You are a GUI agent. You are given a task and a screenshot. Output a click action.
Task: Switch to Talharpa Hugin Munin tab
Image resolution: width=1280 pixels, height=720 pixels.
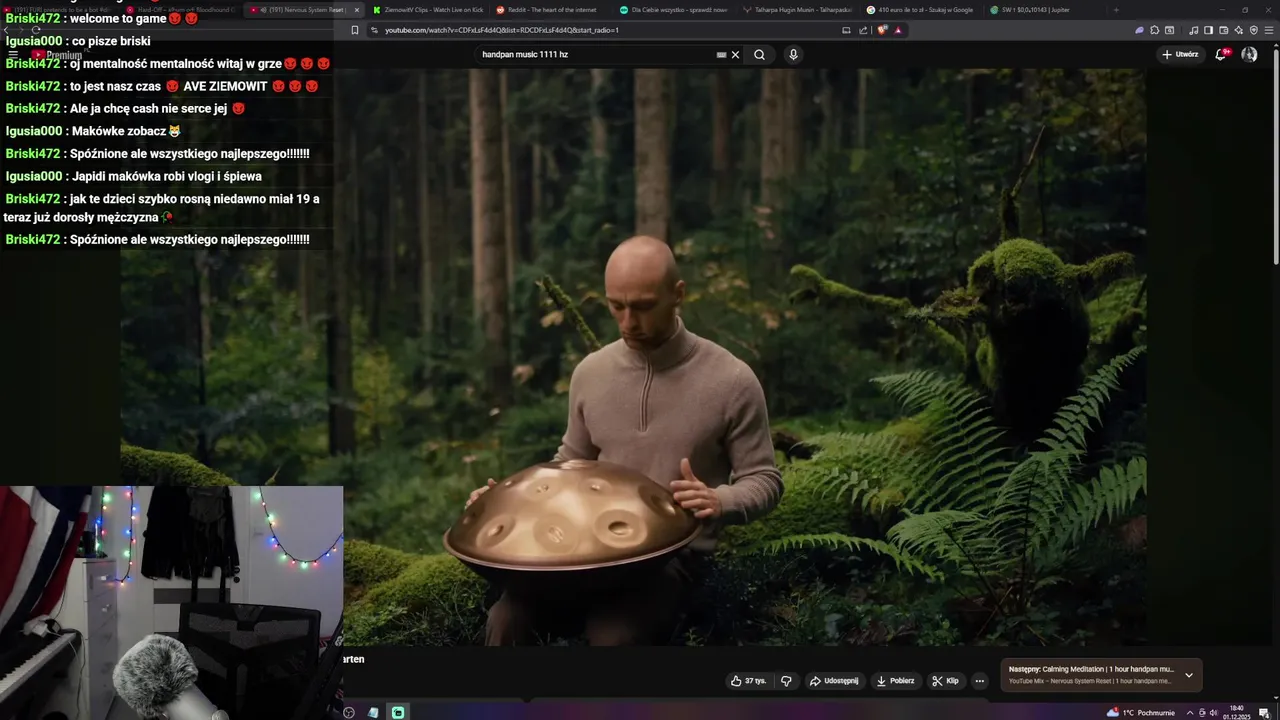[x=797, y=10]
